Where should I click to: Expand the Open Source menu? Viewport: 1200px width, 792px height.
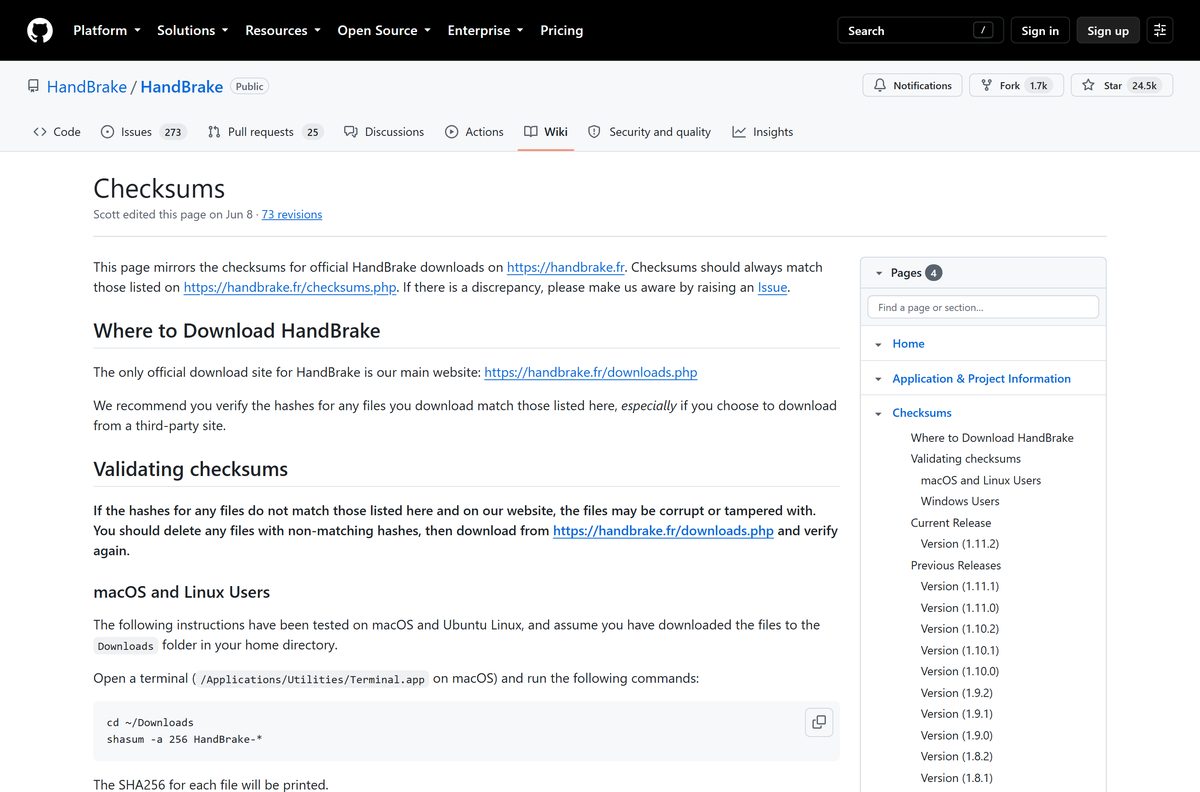(x=384, y=31)
